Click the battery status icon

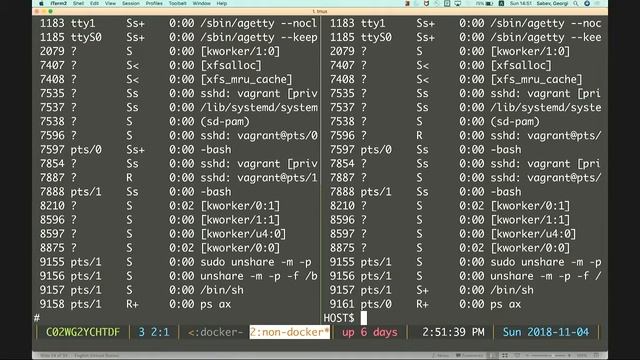pos(489,3)
